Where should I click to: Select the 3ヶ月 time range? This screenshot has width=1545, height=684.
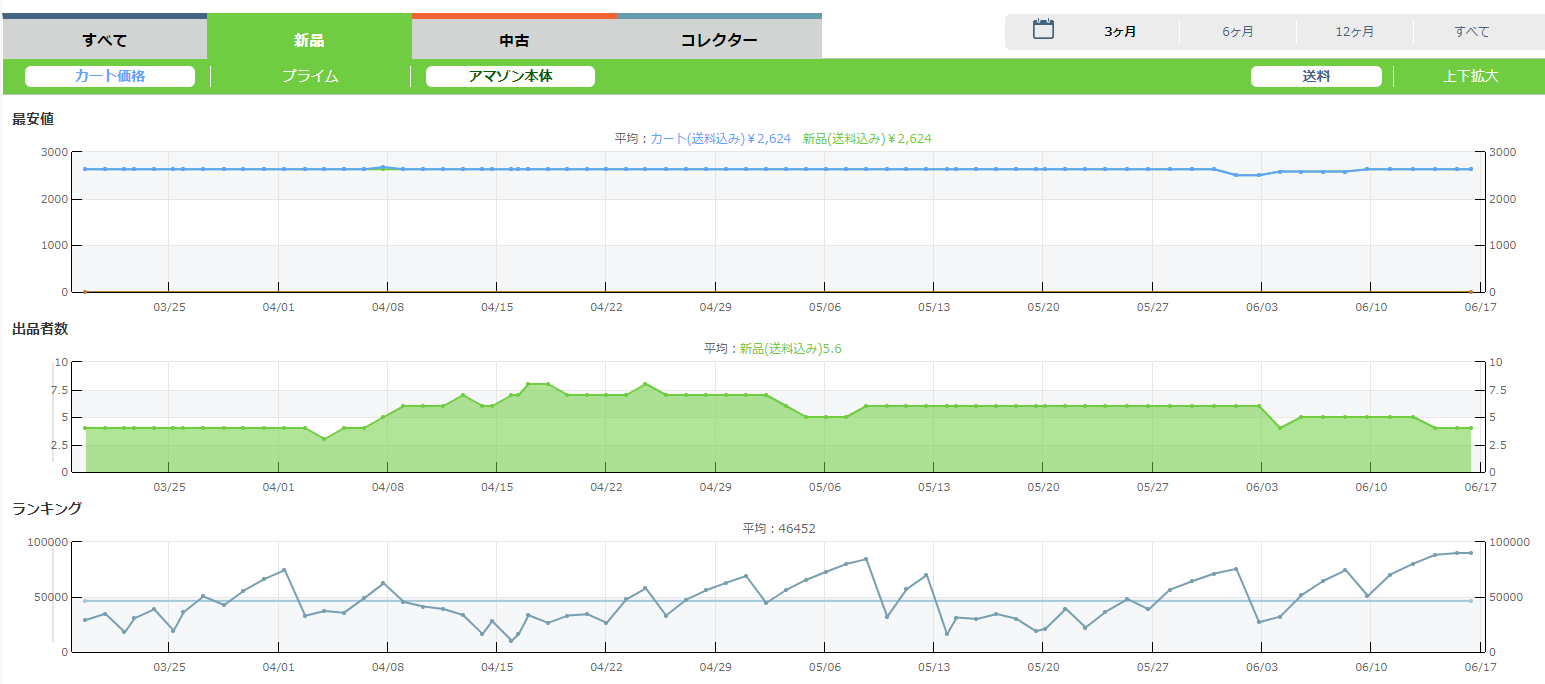coord(1120,32)
